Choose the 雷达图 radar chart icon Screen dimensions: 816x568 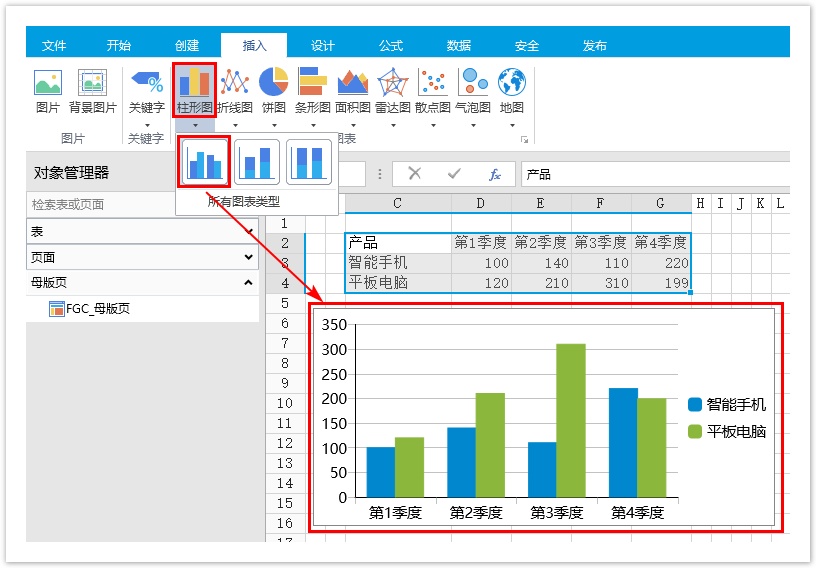[x=393, y=82]
